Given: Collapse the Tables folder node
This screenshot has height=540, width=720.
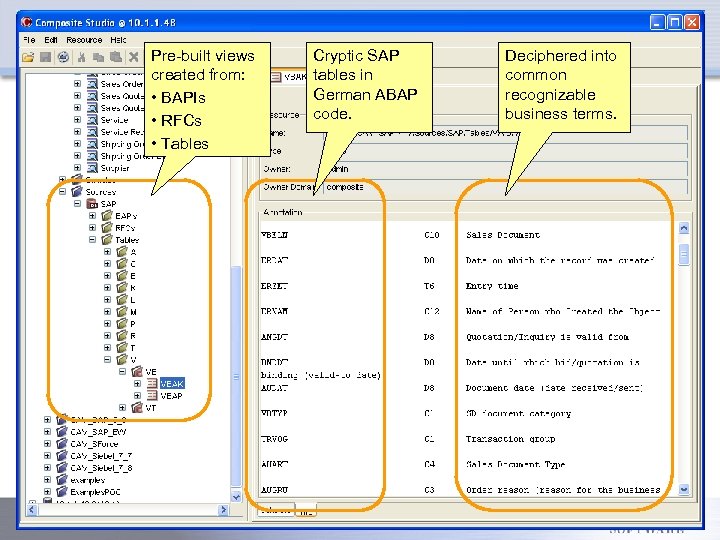Looking at the screenshot, I should pyautogui.click(x=92, y=239).
